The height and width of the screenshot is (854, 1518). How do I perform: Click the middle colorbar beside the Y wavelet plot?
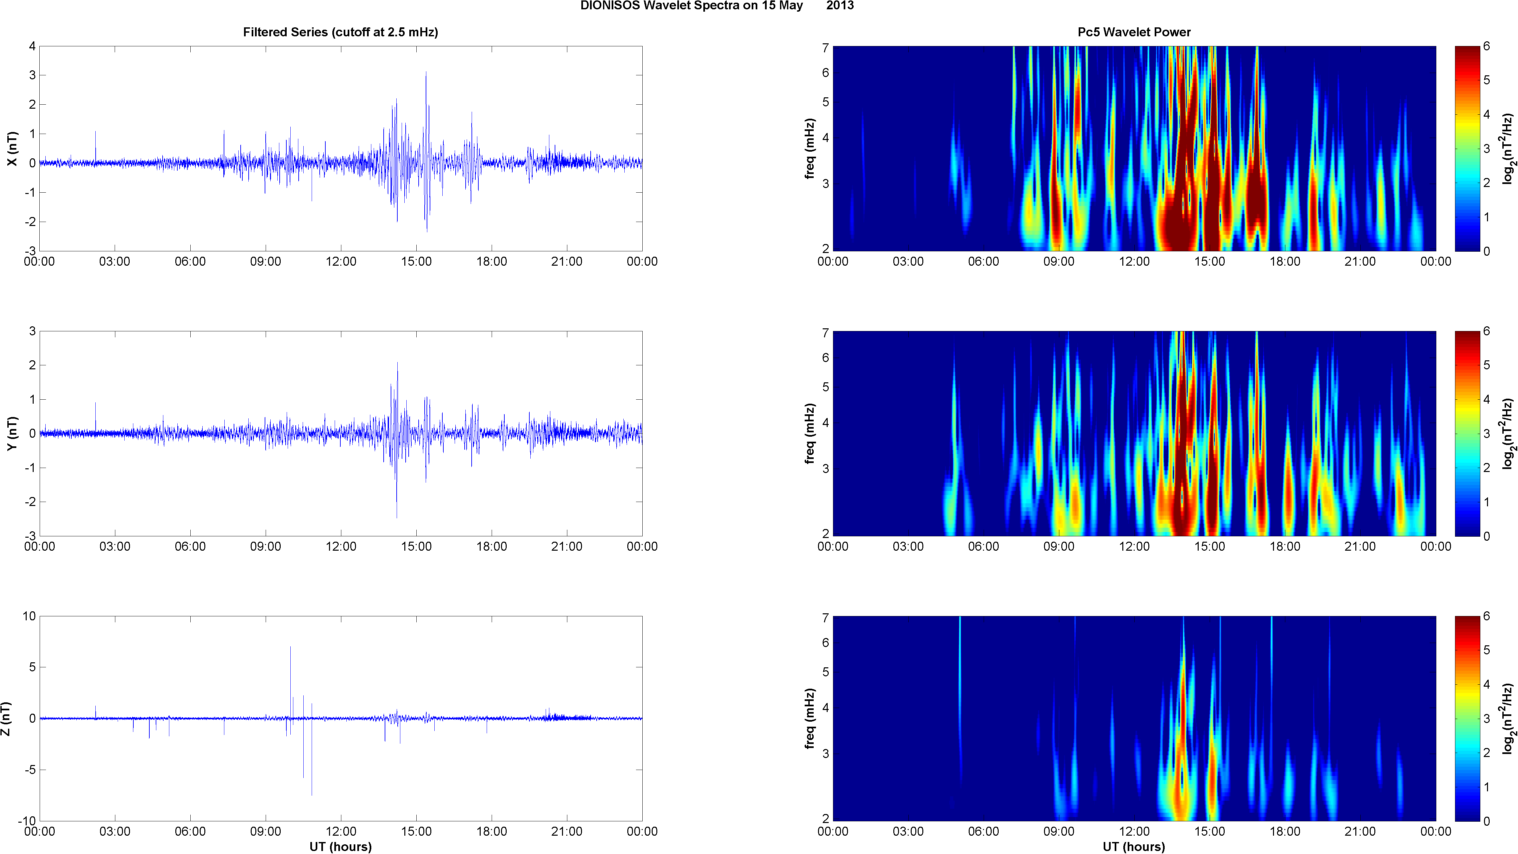click(1466, 434)
